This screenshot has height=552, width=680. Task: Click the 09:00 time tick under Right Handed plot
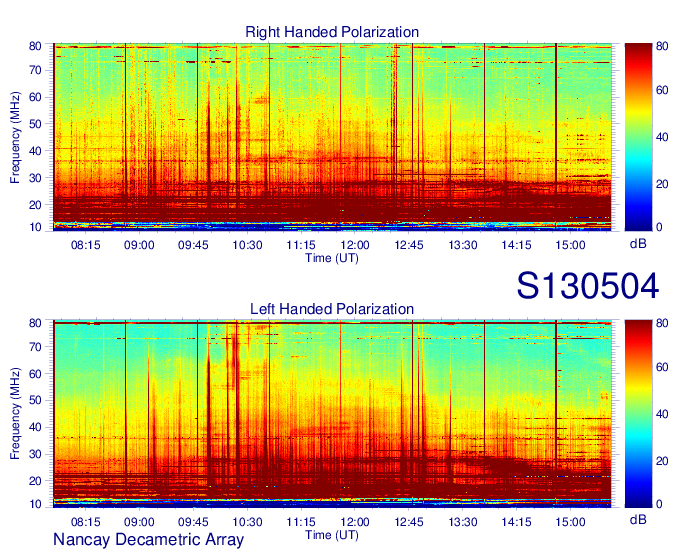[139, 245]
